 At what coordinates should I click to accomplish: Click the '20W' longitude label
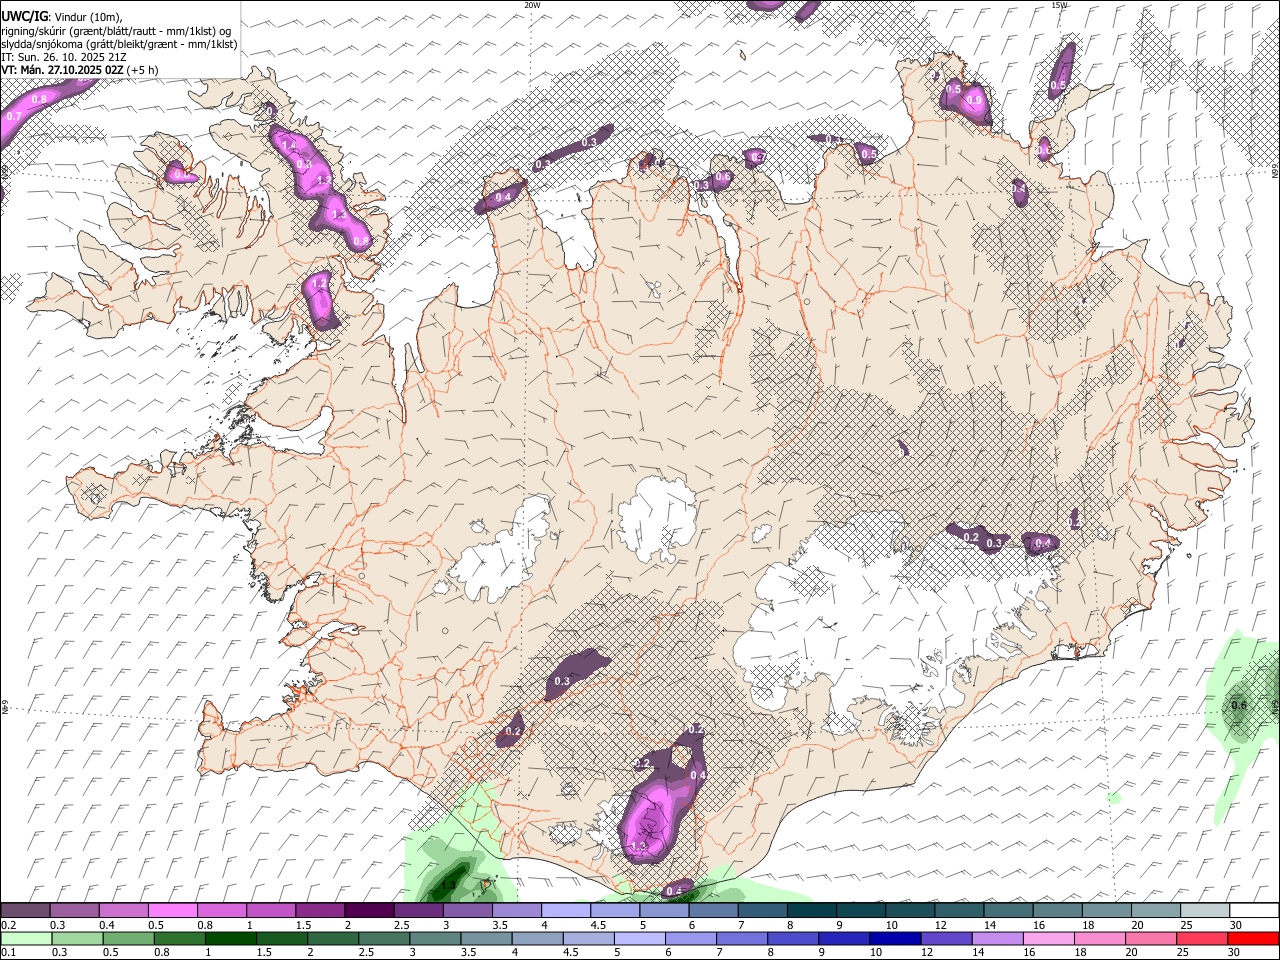[x=533, y=5]
